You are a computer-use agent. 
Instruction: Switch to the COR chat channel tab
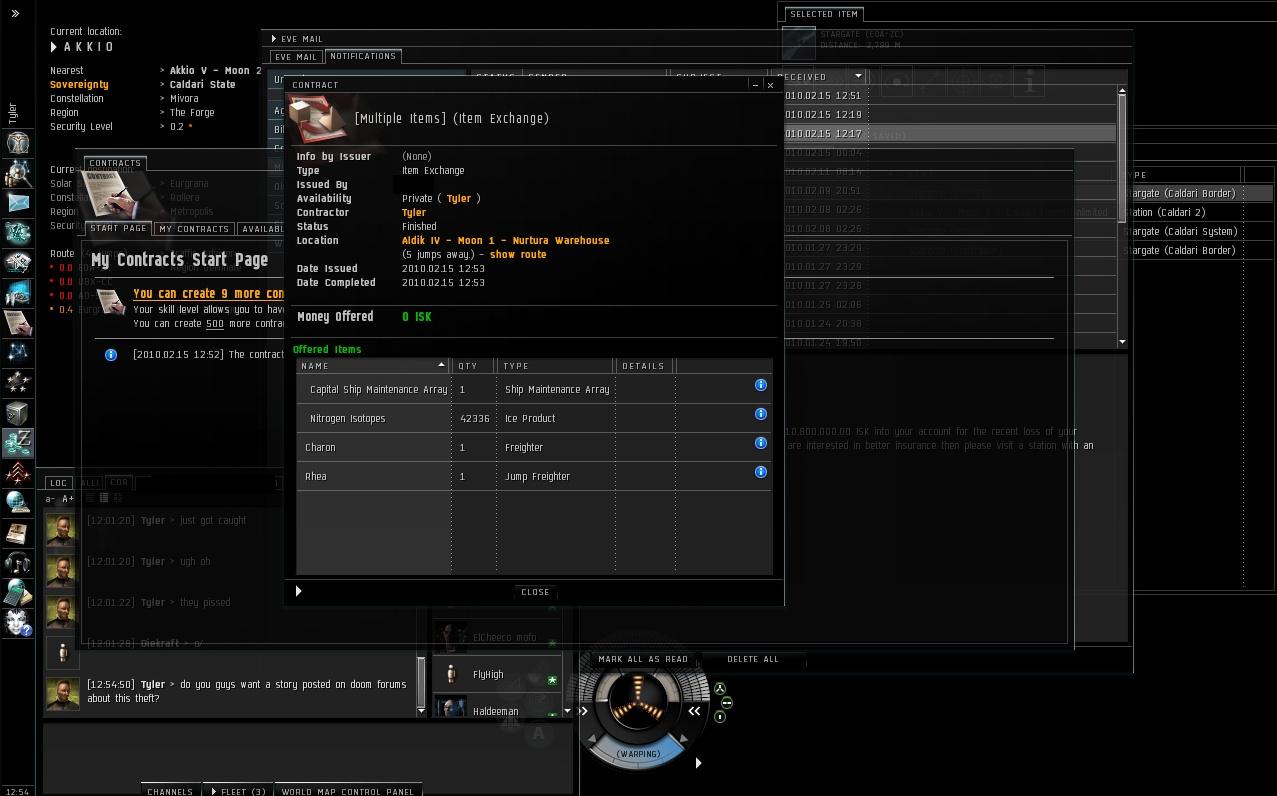(119, 483)
